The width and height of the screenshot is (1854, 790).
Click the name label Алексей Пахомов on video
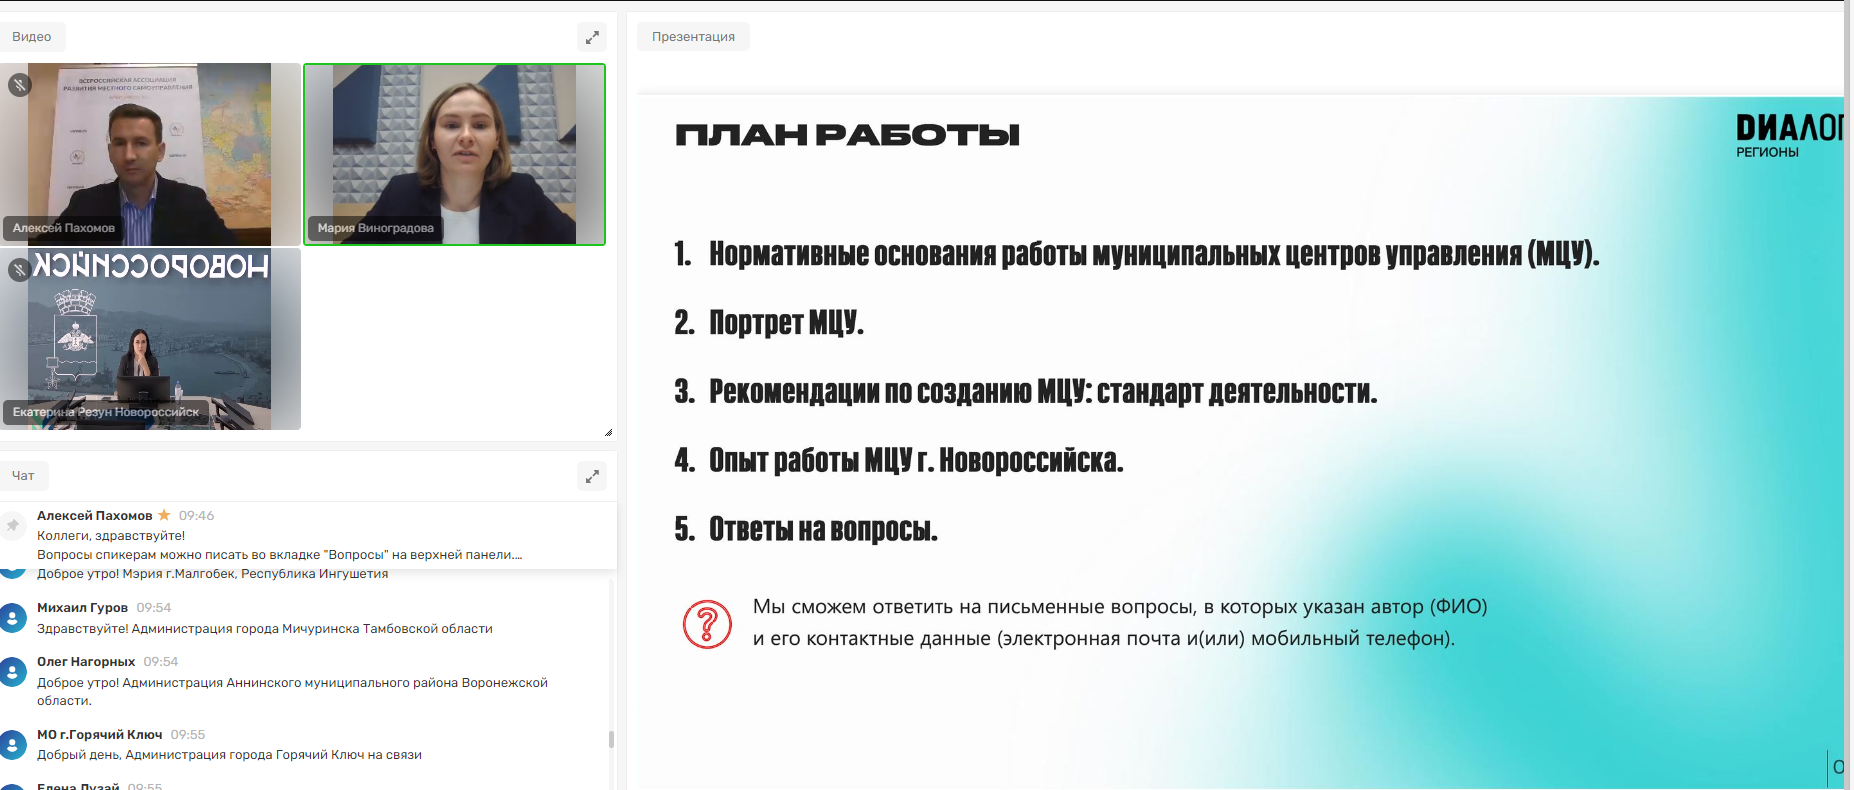tap(64, 228)
